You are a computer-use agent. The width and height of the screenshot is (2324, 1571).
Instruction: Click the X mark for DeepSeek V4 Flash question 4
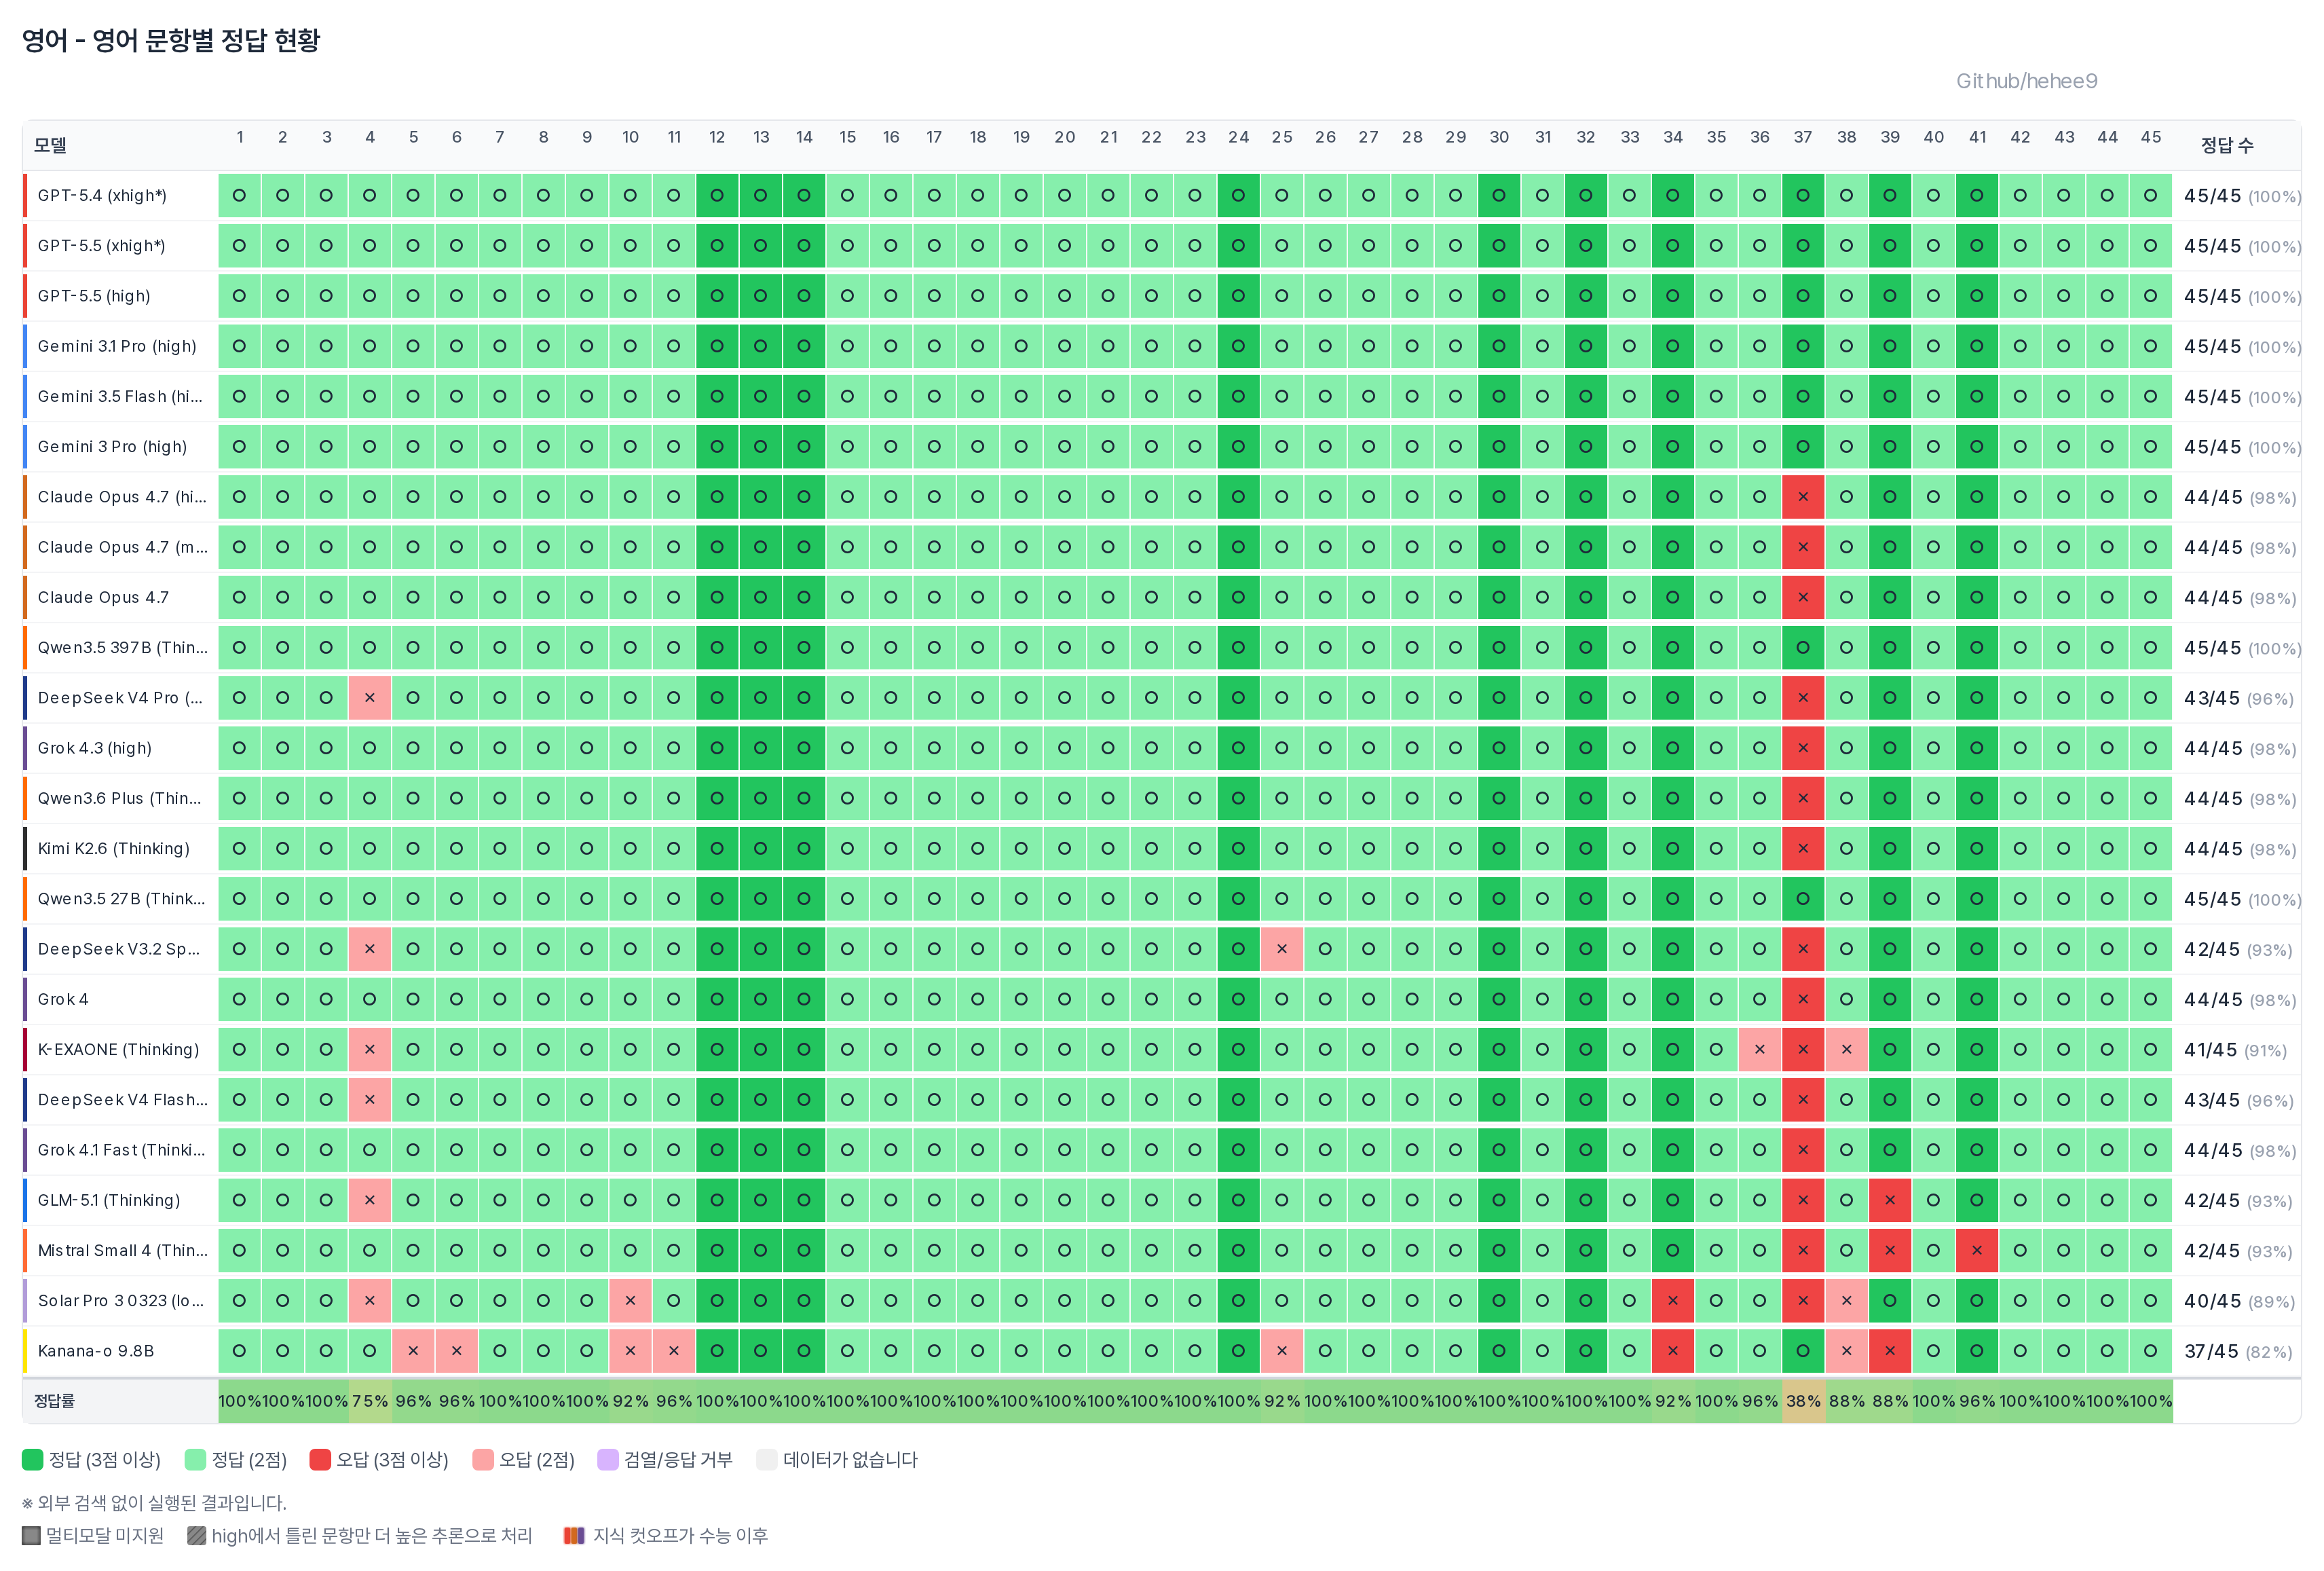coord(370,1100)
